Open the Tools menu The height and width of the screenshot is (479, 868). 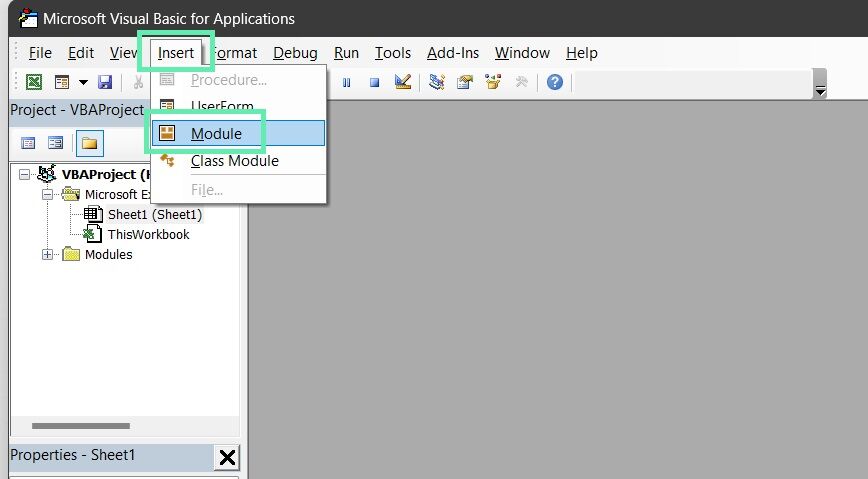[393, 53]
